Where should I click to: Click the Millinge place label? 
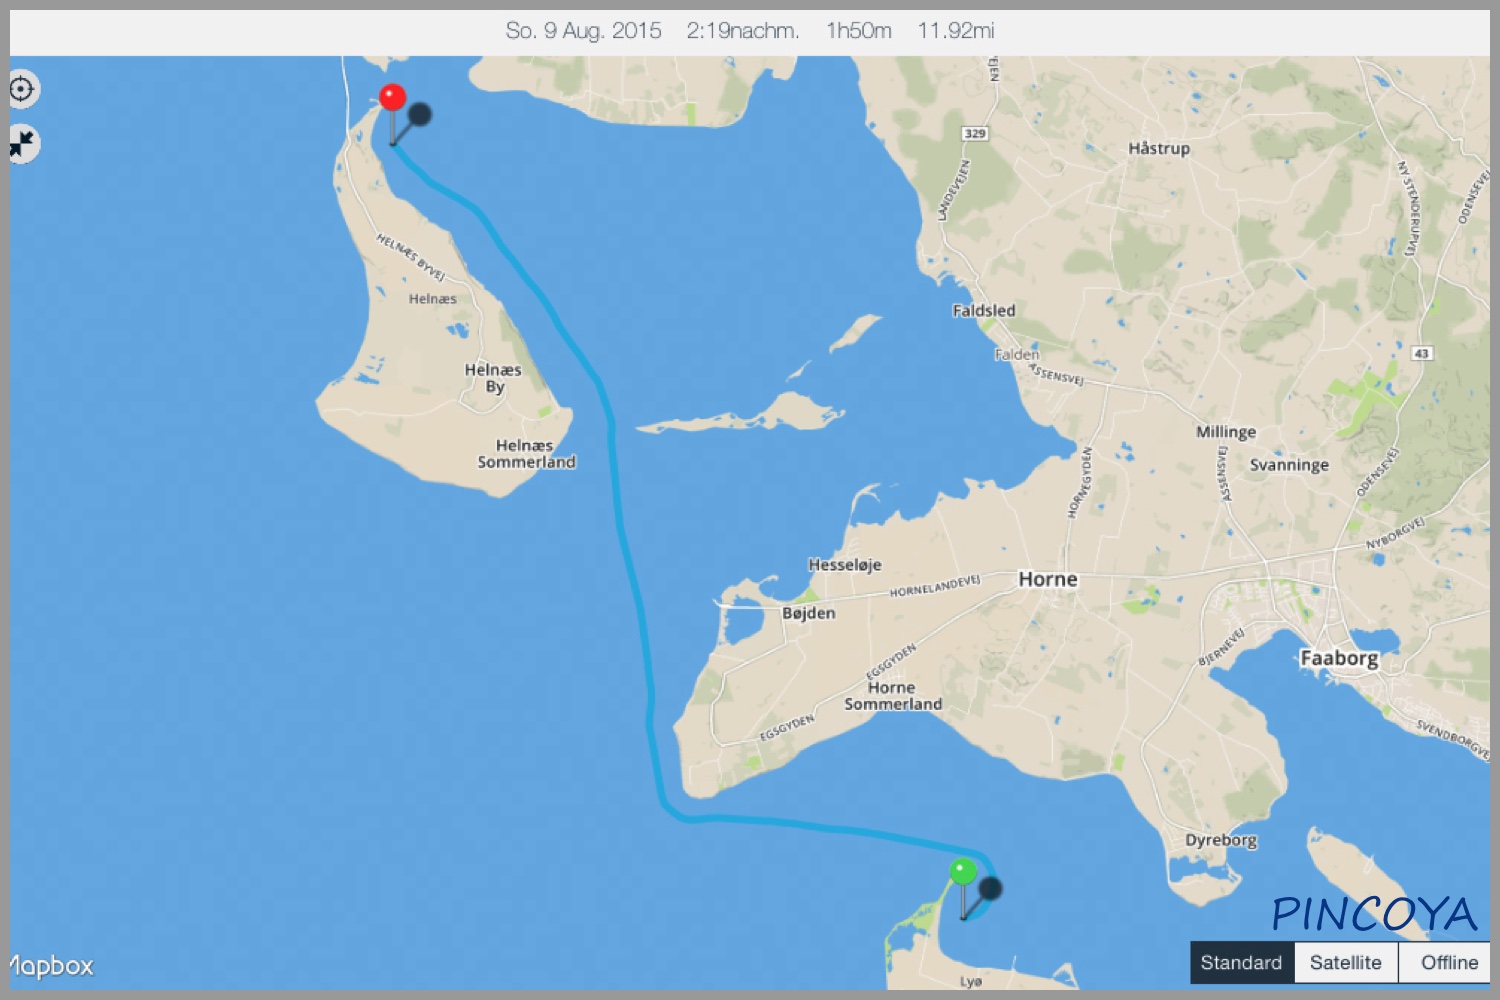coord(1226,432)
